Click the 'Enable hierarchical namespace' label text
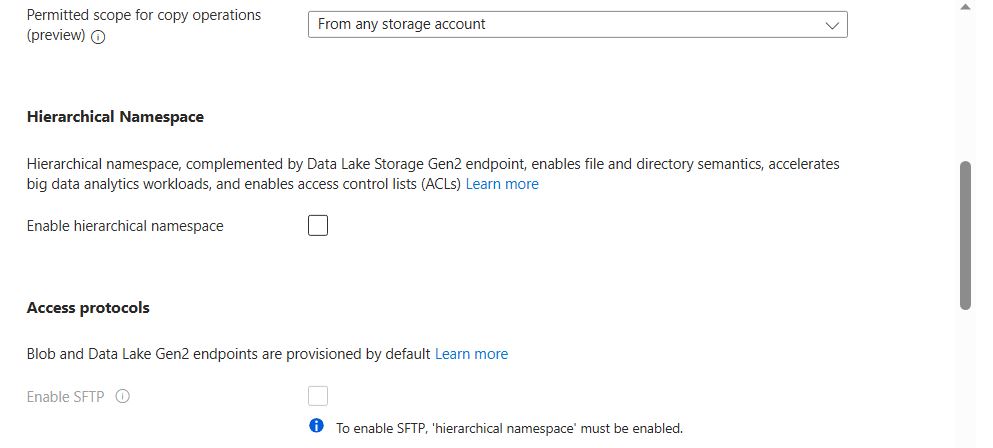 (x=125, y=226)
